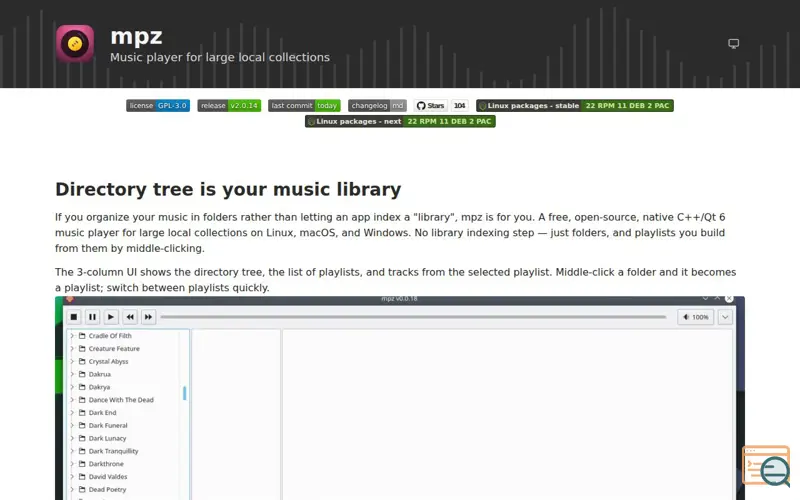Open the last commit today badge

coord(304,106)
